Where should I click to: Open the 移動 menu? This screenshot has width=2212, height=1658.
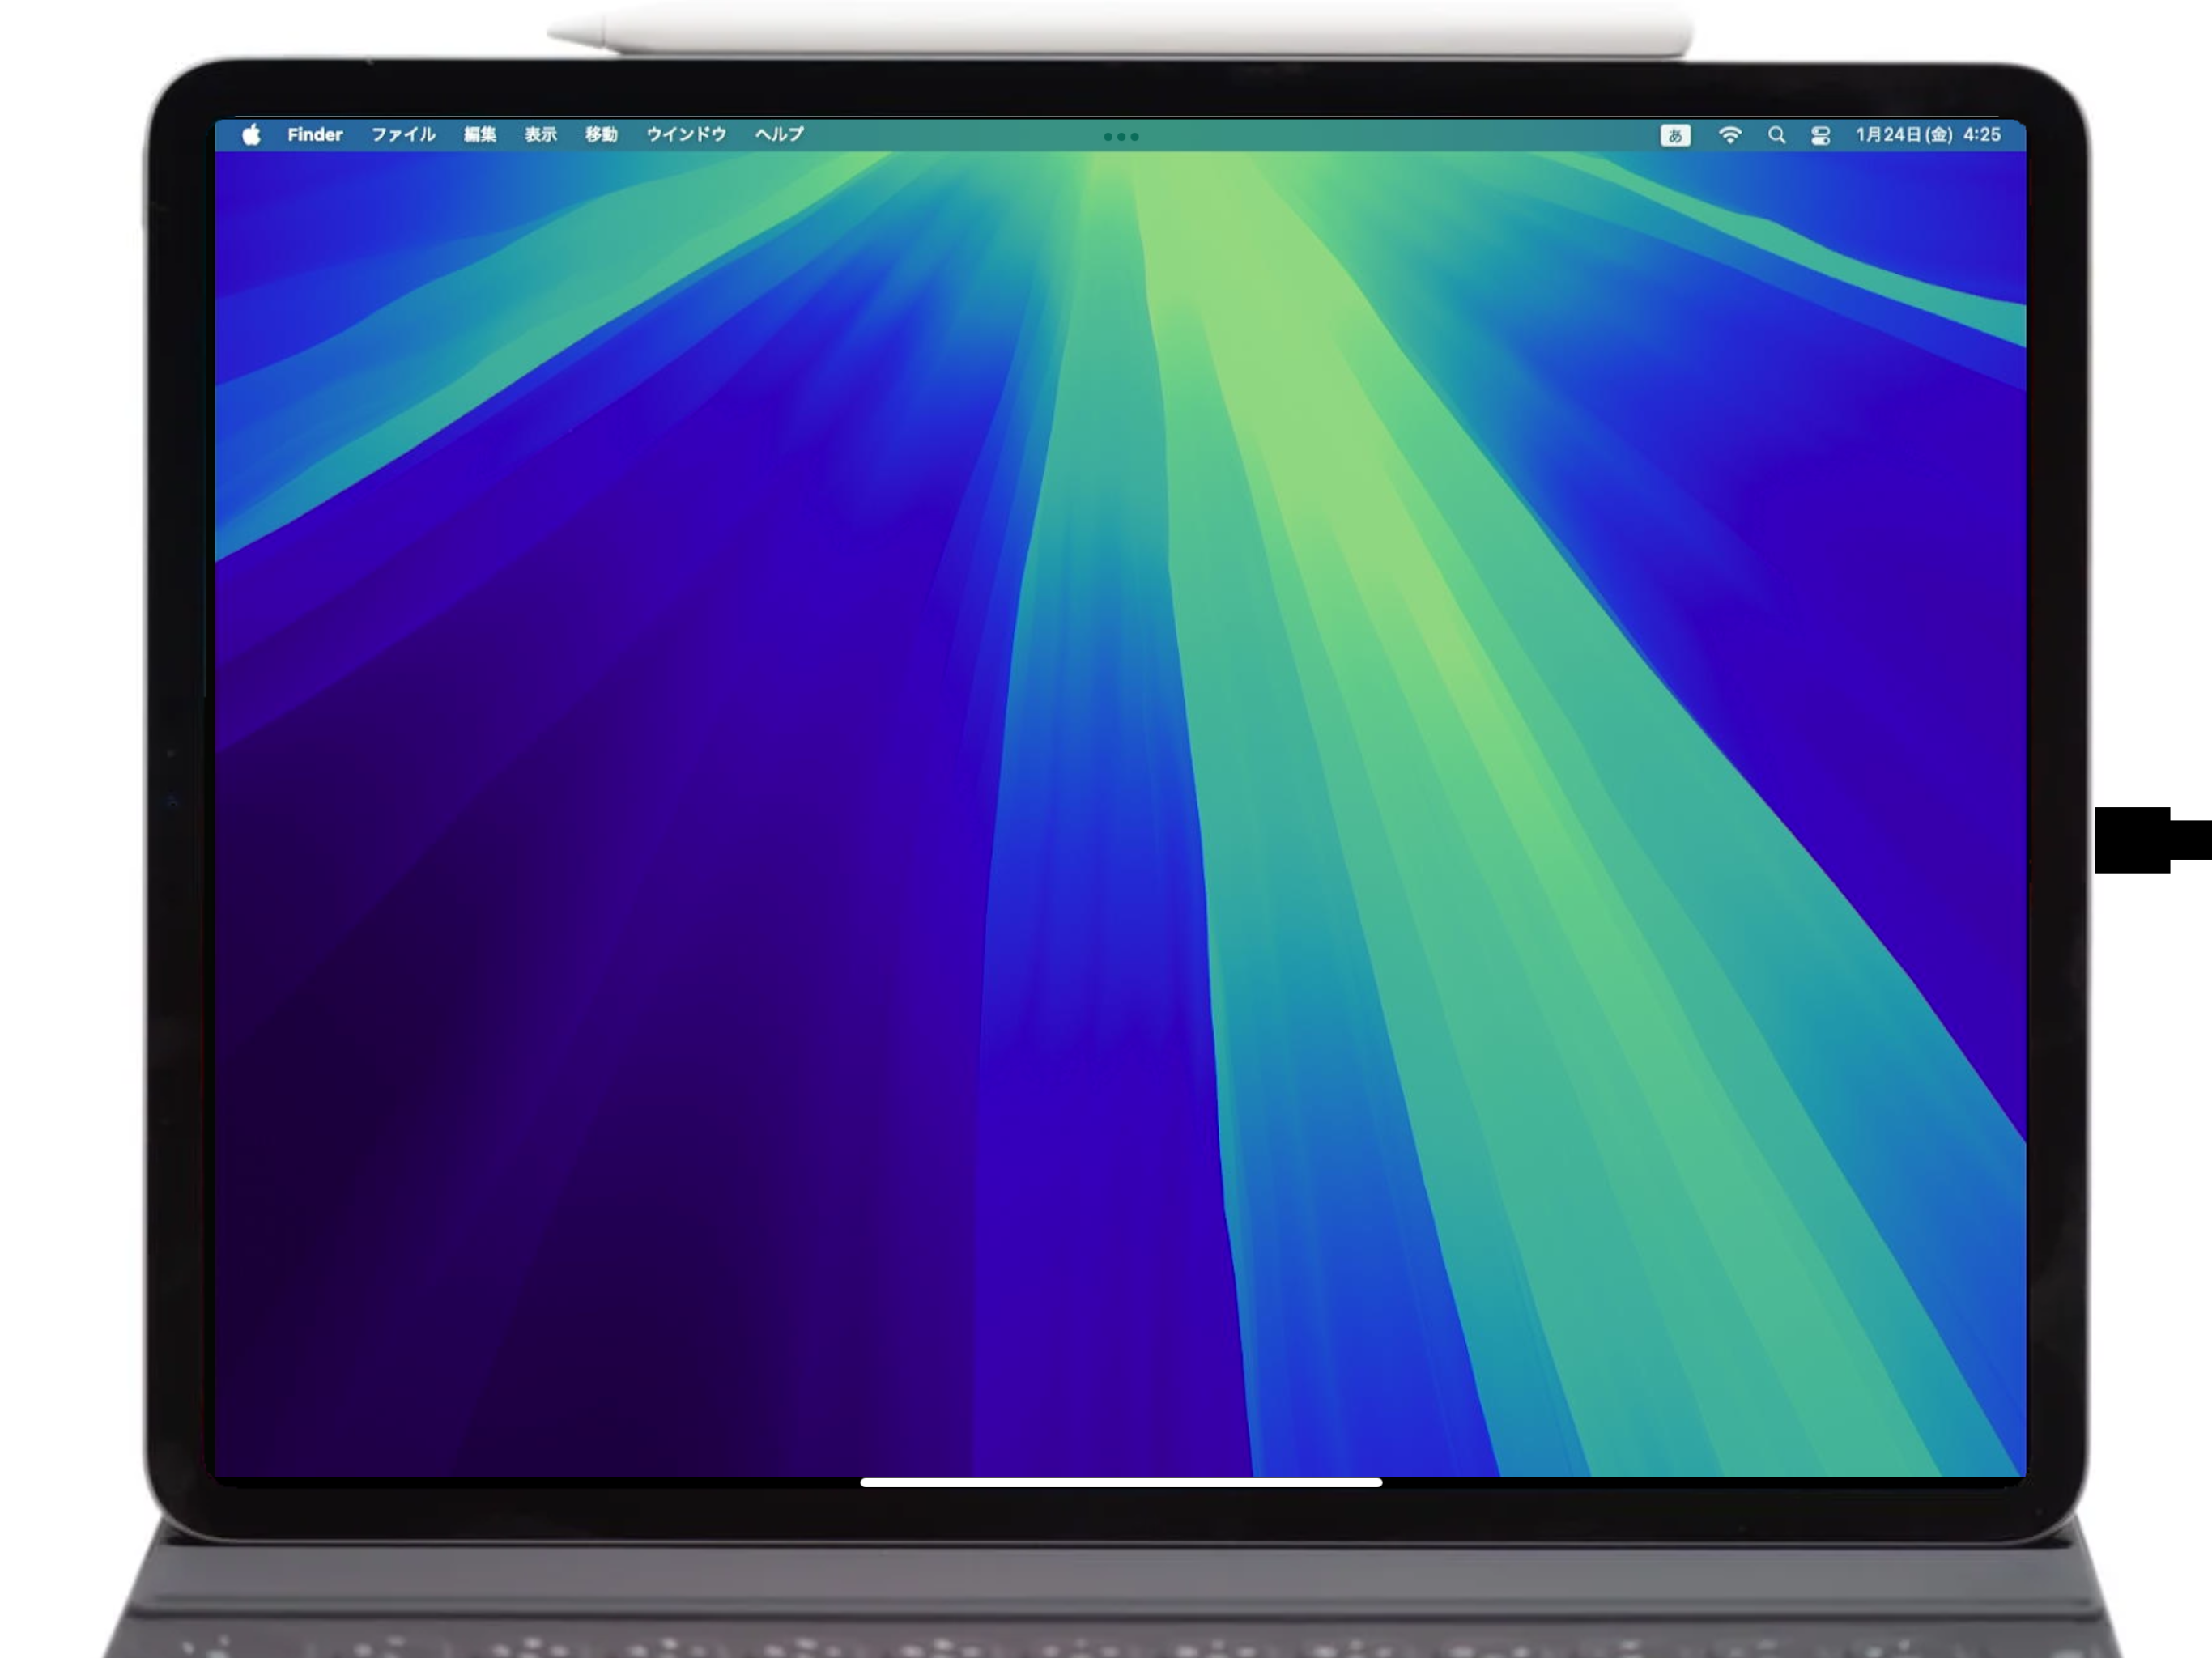pyautogui.click(x=601, y=135)
